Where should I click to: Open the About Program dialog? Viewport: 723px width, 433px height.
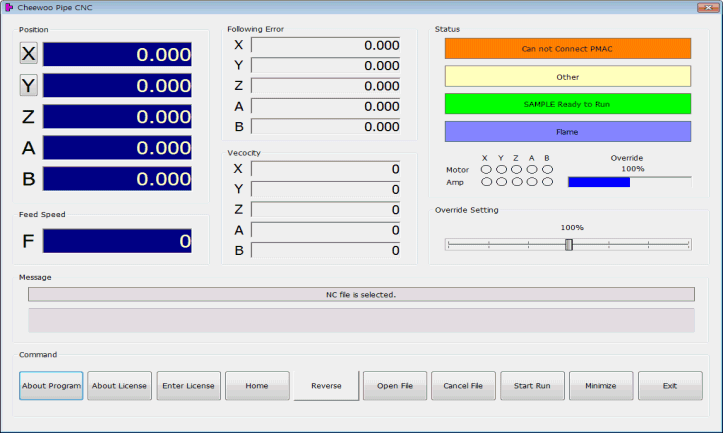coord(51,386)
